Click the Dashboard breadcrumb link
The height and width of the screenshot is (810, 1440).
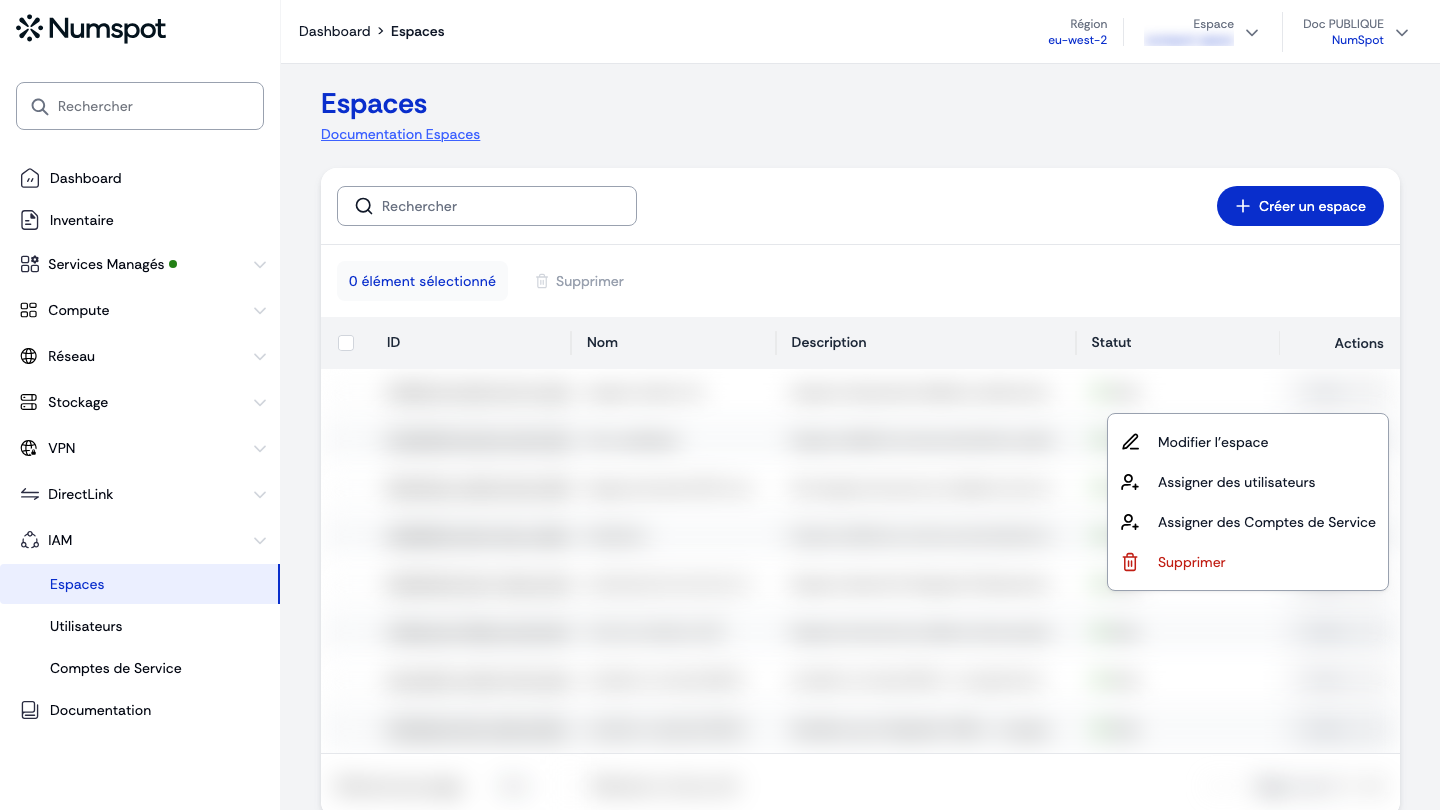(x=335, y=31)
